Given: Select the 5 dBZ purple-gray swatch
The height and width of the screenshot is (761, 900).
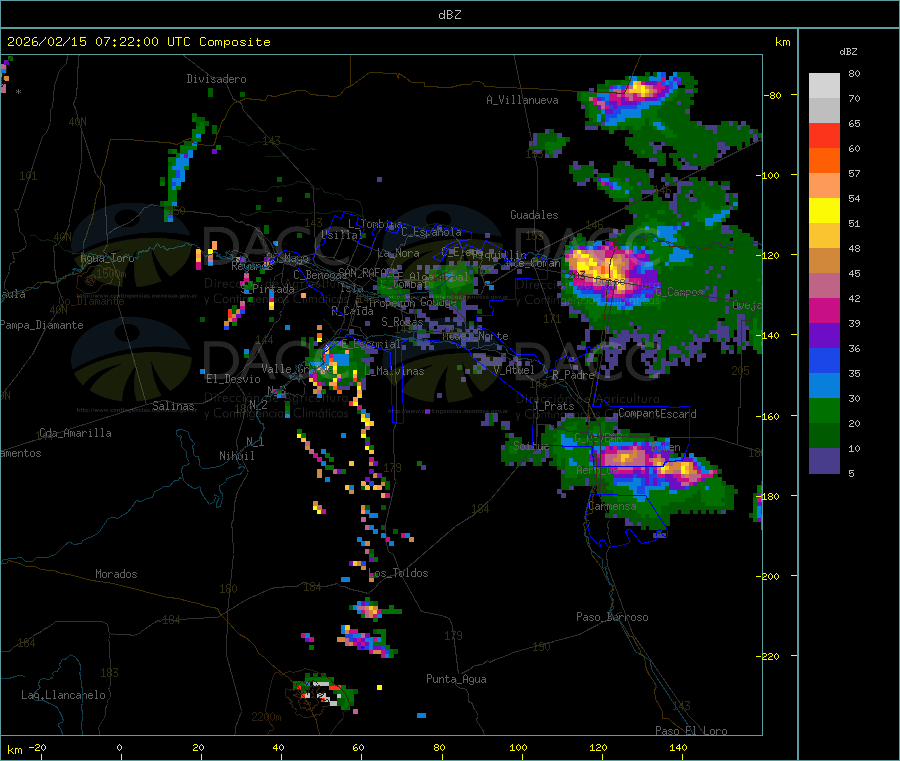Looking at the screenshot, I should pos(824,461).
